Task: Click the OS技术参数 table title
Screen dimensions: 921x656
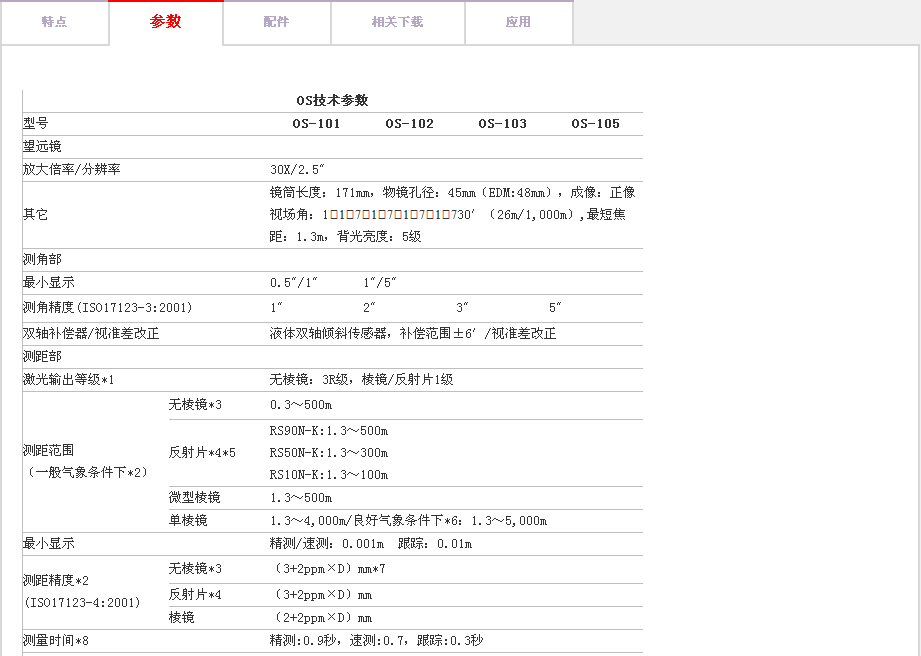Action: tap(332, 100)
